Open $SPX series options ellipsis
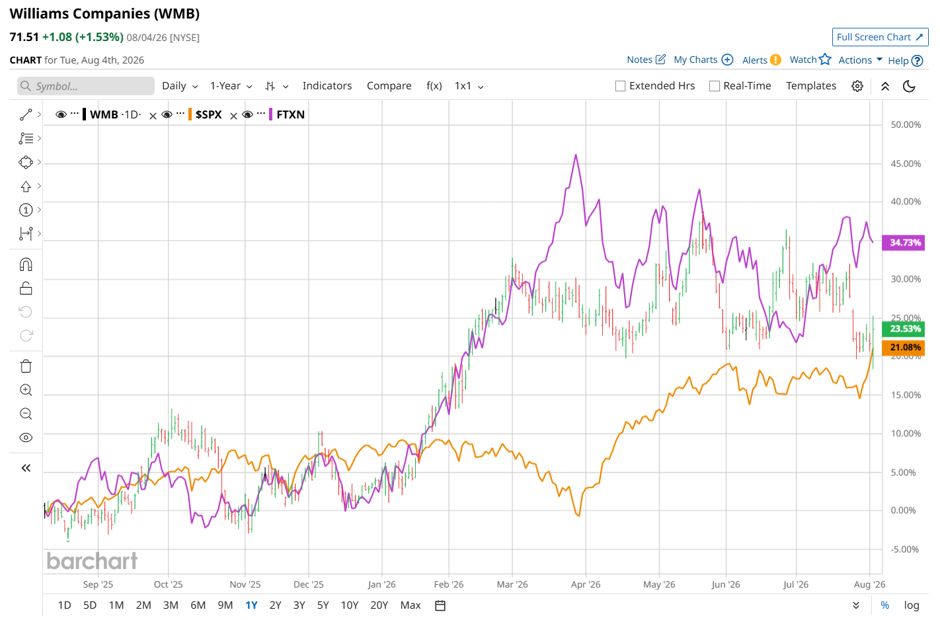The height and width of the screenshot is (620, 940). click(180, 113)
